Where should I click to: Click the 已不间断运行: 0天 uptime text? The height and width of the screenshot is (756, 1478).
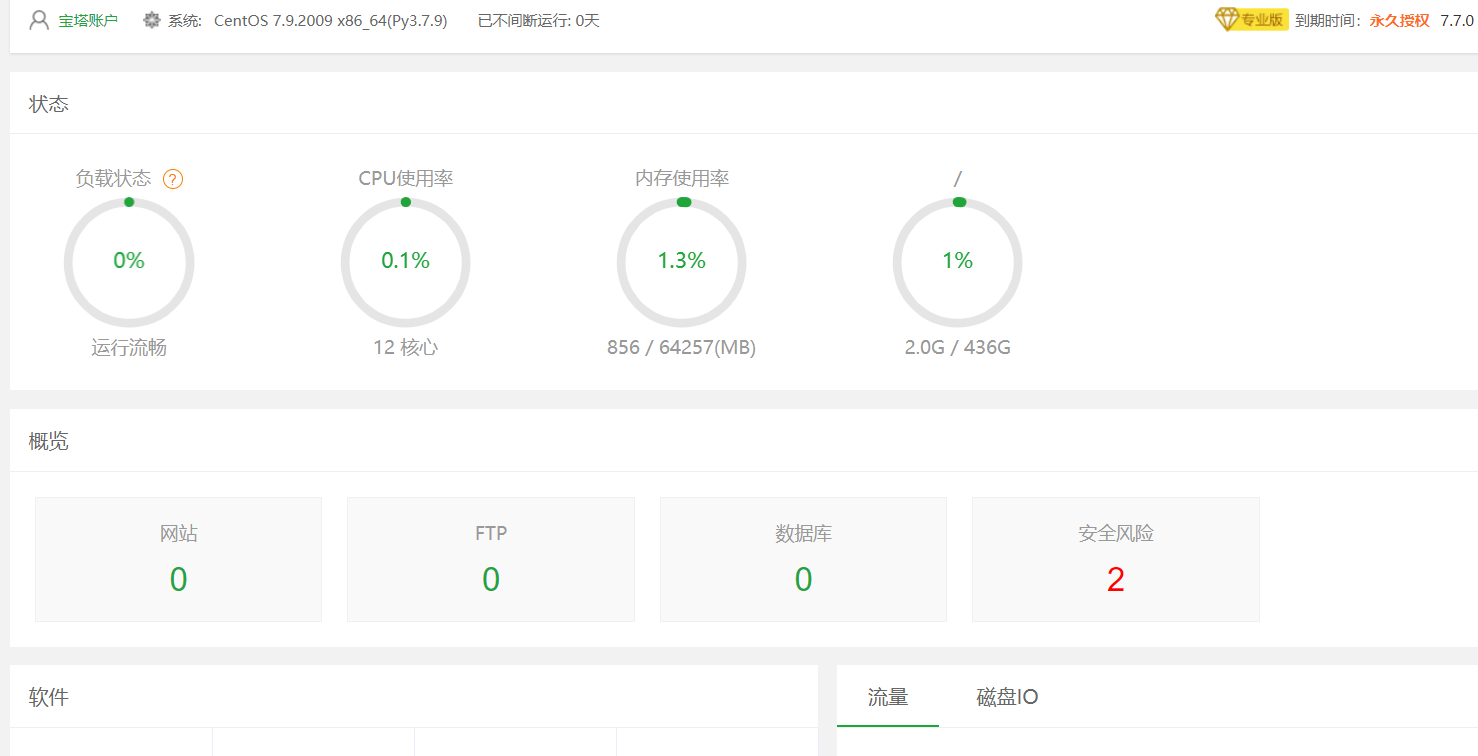(x=539, y=21)
